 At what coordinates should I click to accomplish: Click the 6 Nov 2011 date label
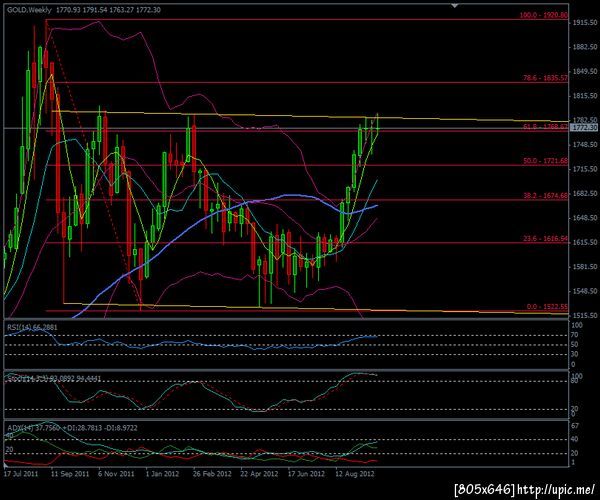tap(116, 474)
